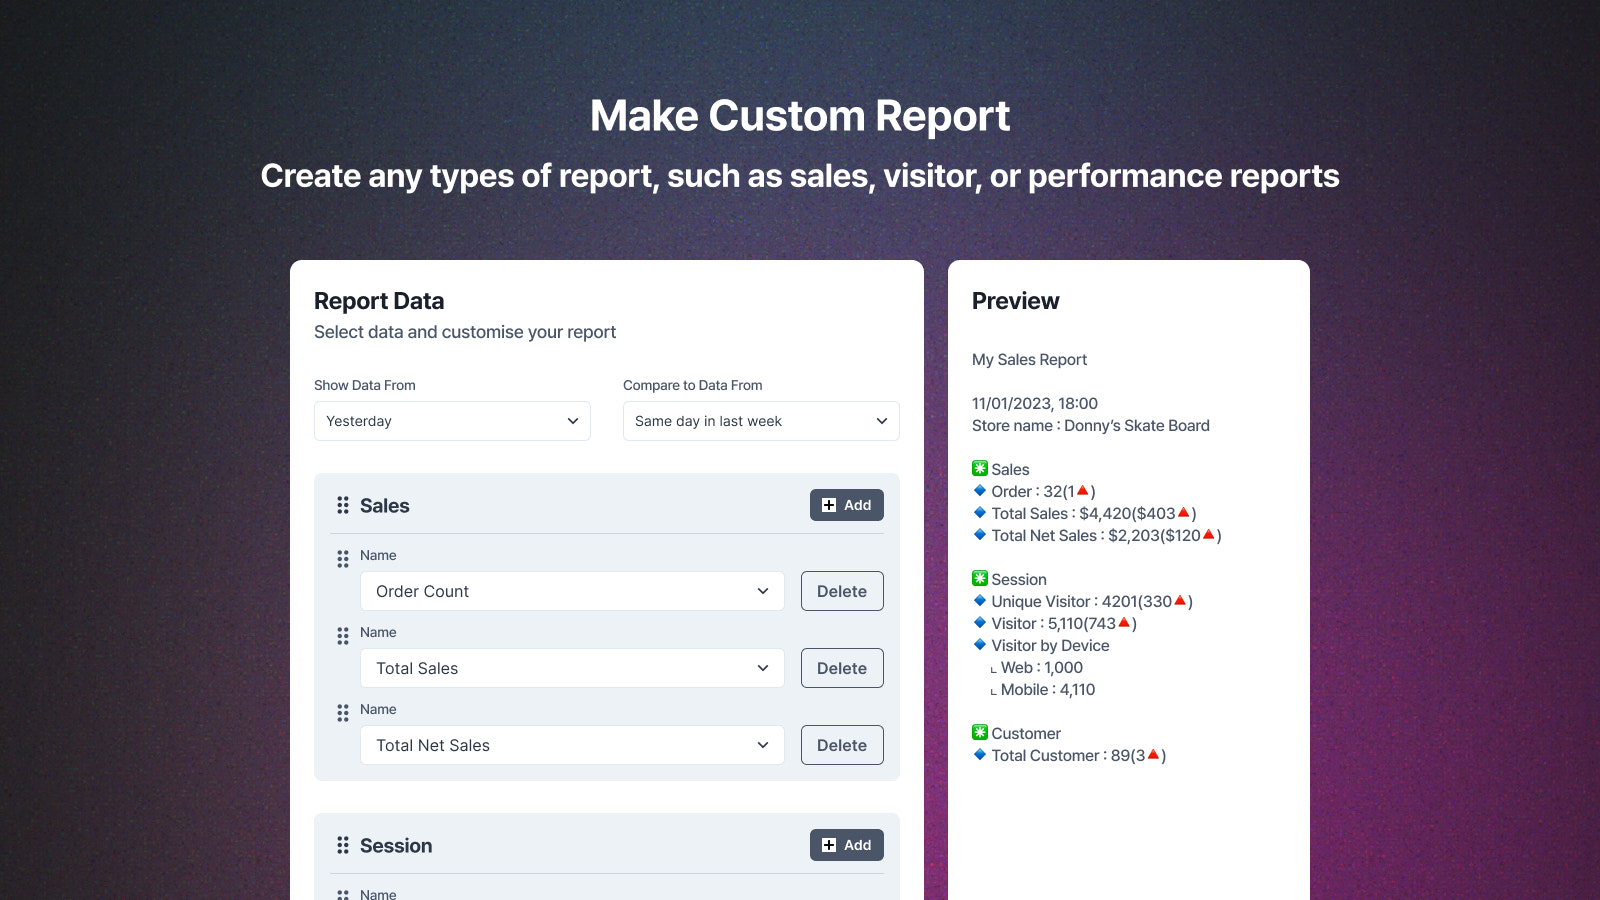This screenshot has width=1600, height=900.
Task: Delete the Total Net Sales row
Action: pos(842,745)
